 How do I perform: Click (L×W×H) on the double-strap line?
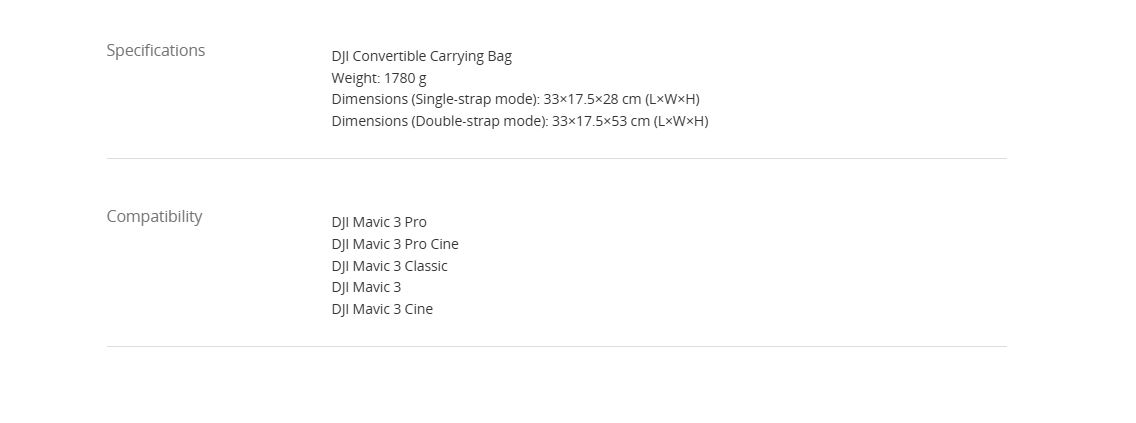click(x=681, y=121)
